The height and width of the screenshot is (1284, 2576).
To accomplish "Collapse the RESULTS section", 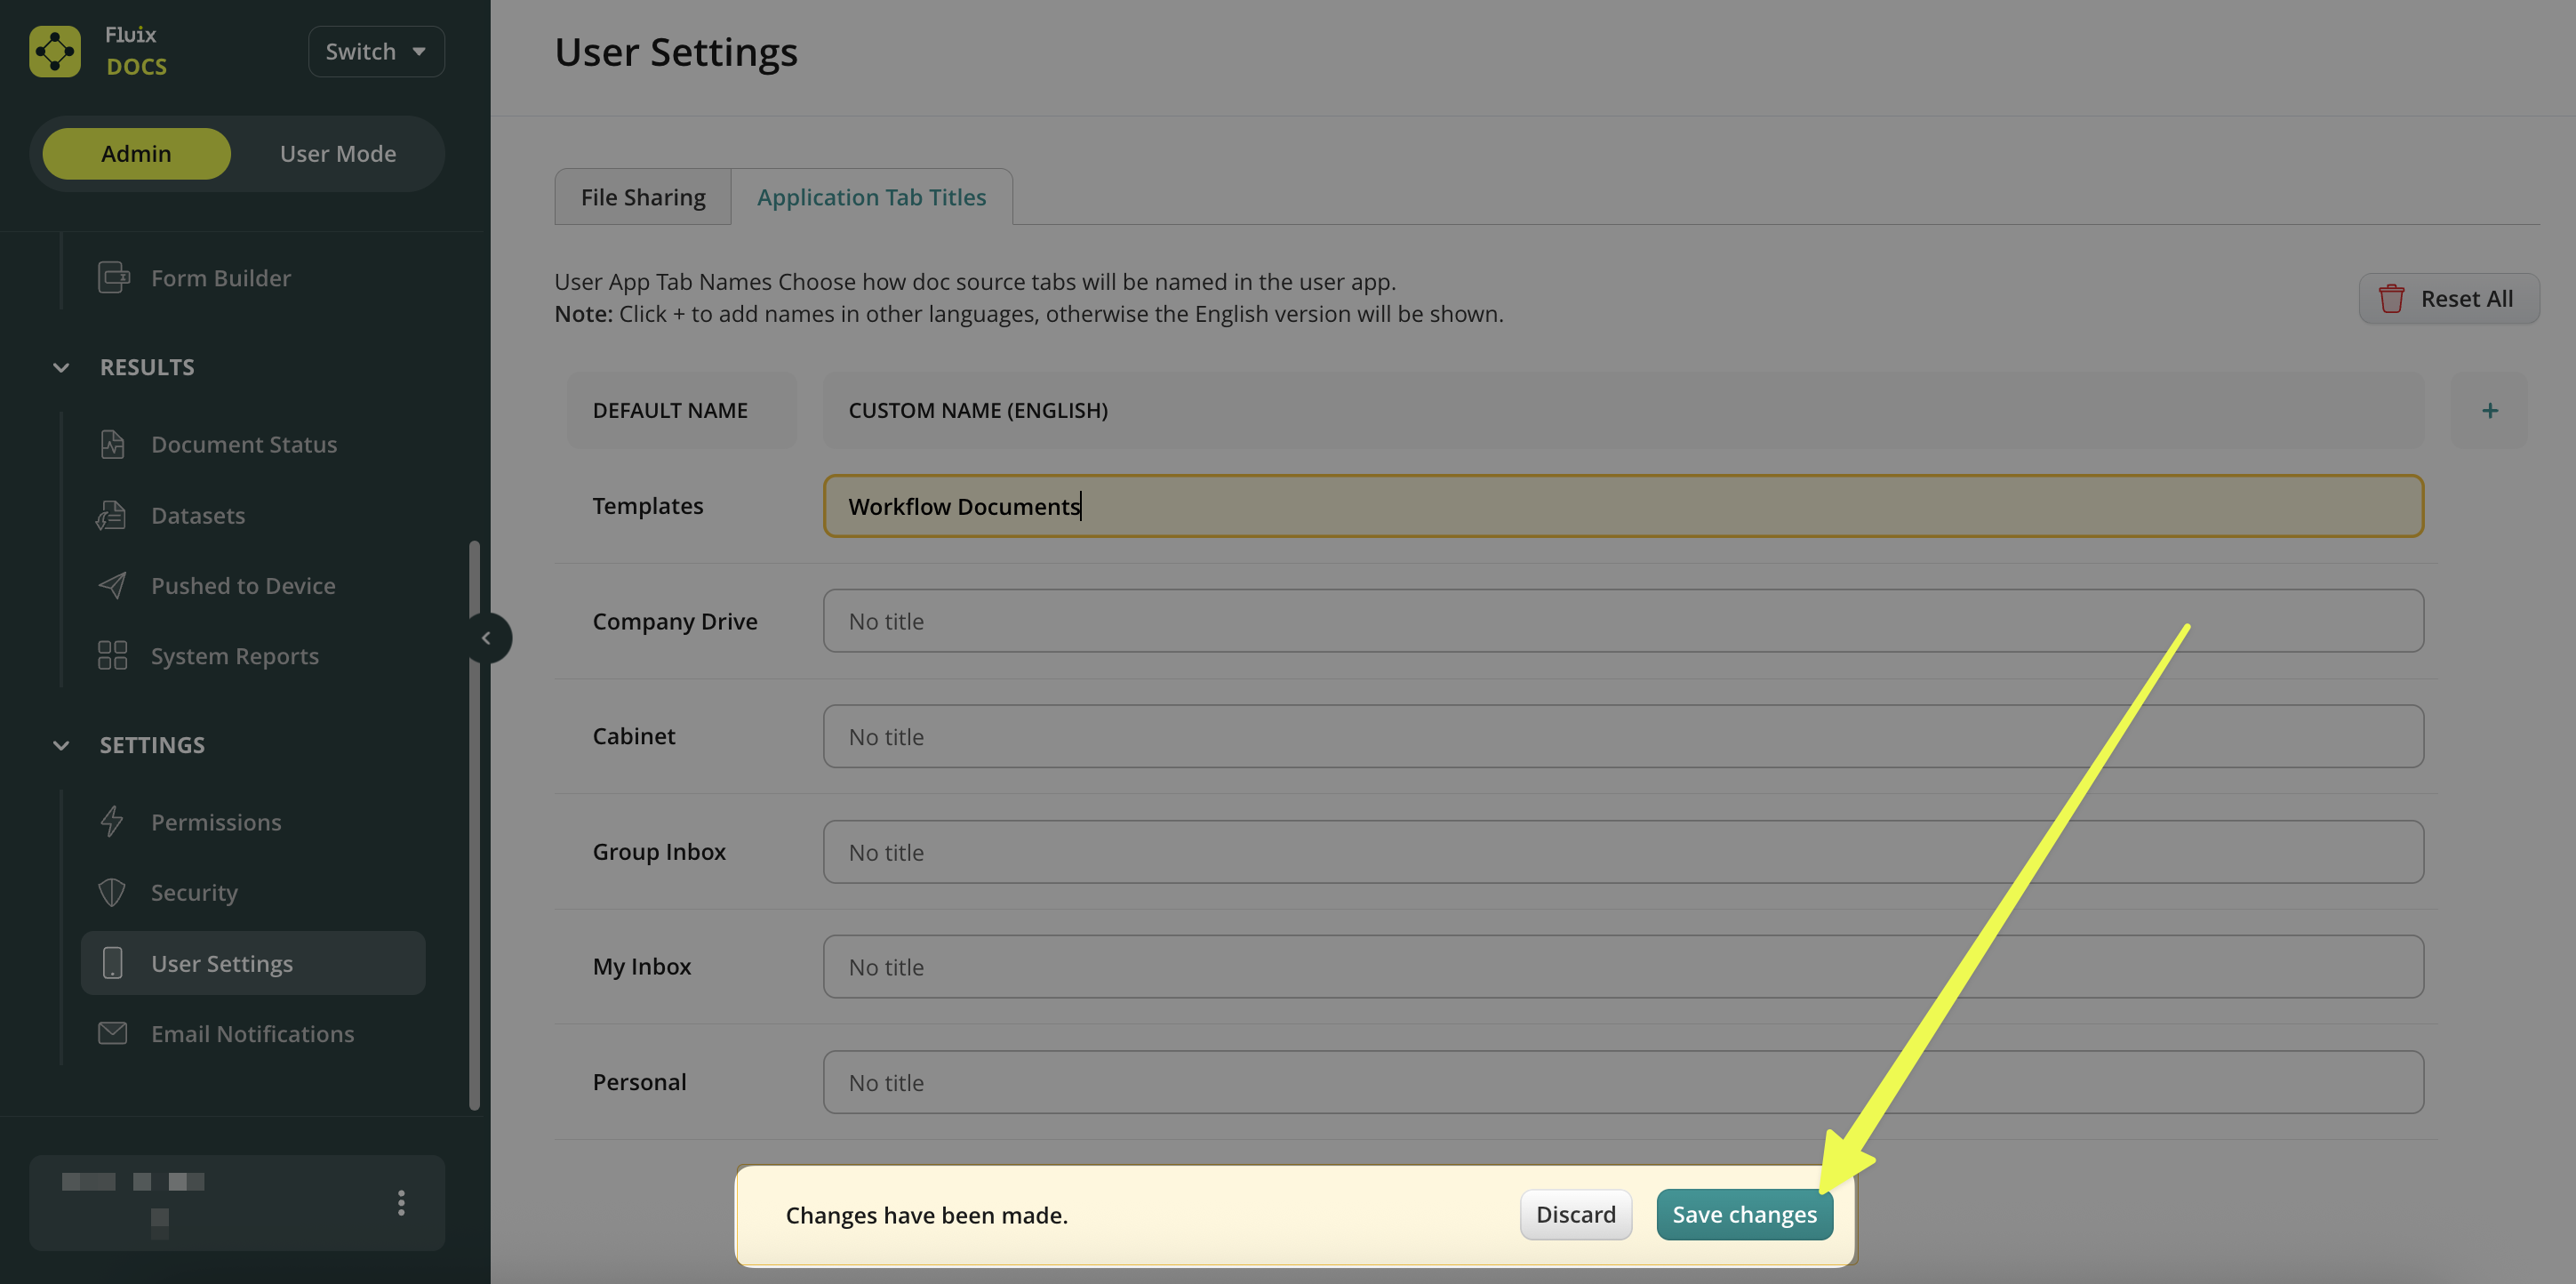I will [x=61, y=367].
